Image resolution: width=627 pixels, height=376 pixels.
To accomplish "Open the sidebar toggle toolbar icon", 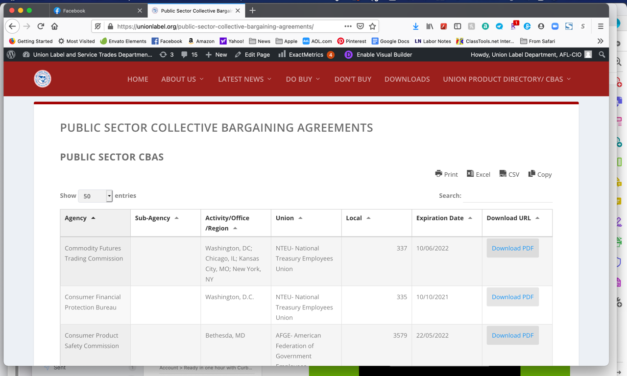I will (x=457, y=26).
